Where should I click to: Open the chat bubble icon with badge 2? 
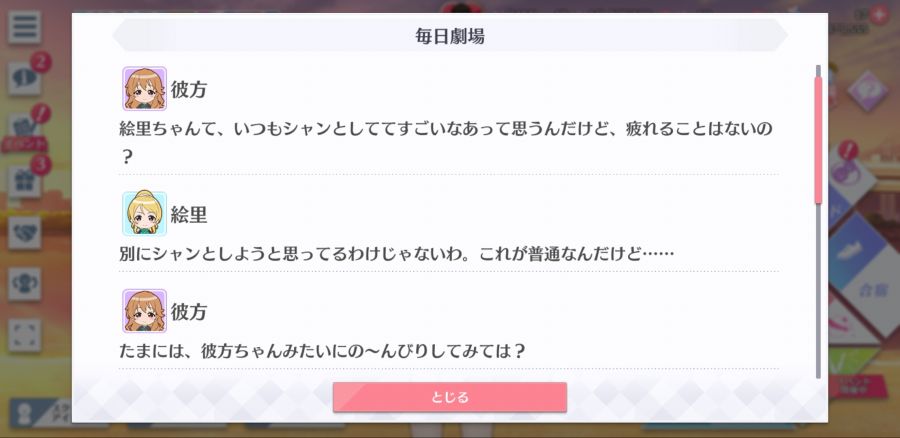coord(25,79)
